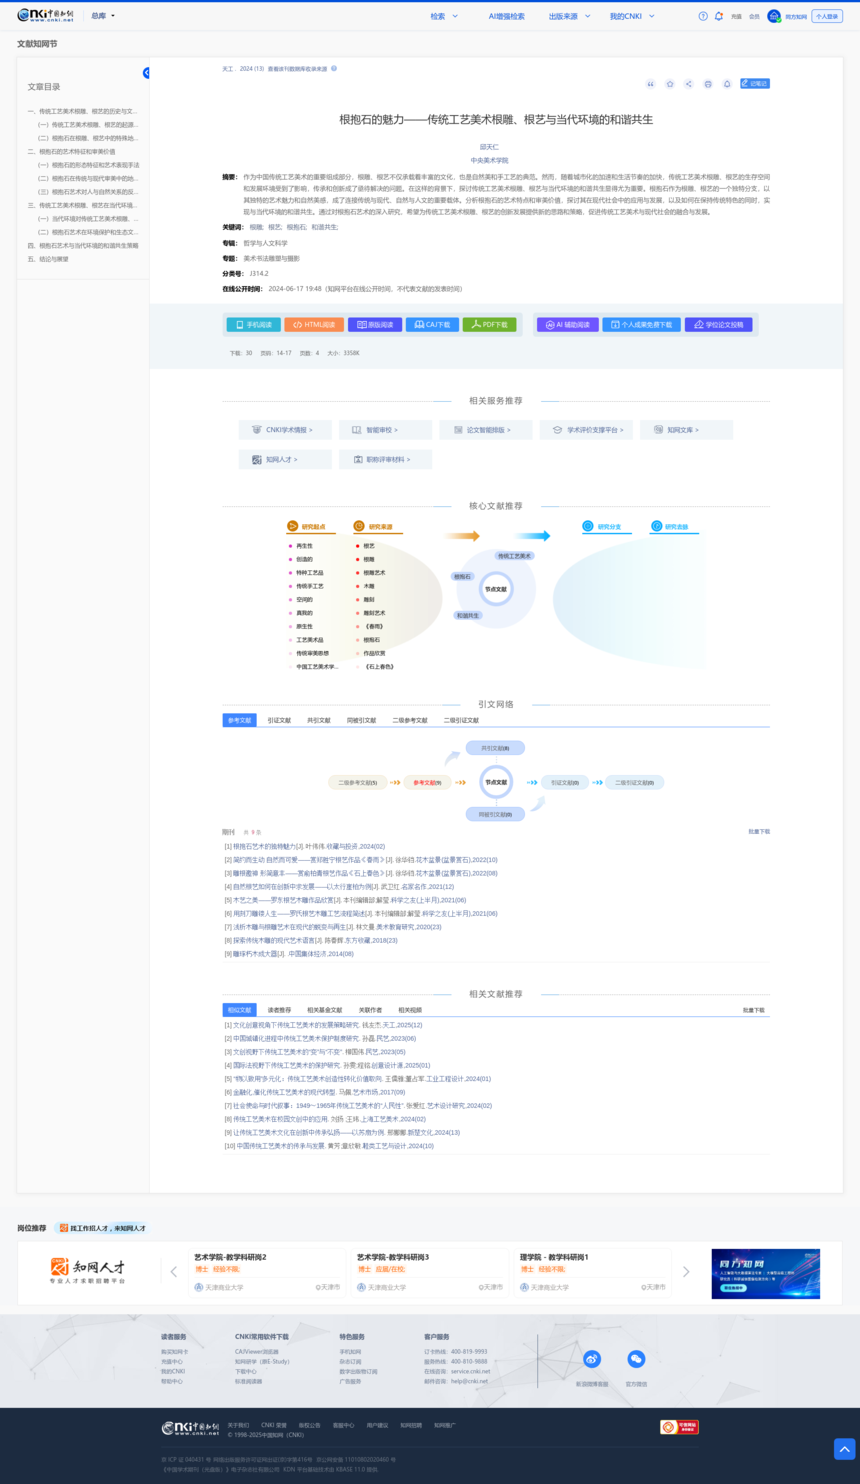Switch to 二级参考文献 tab
This screenshot has height=1484, width=860.
point(409,720)
